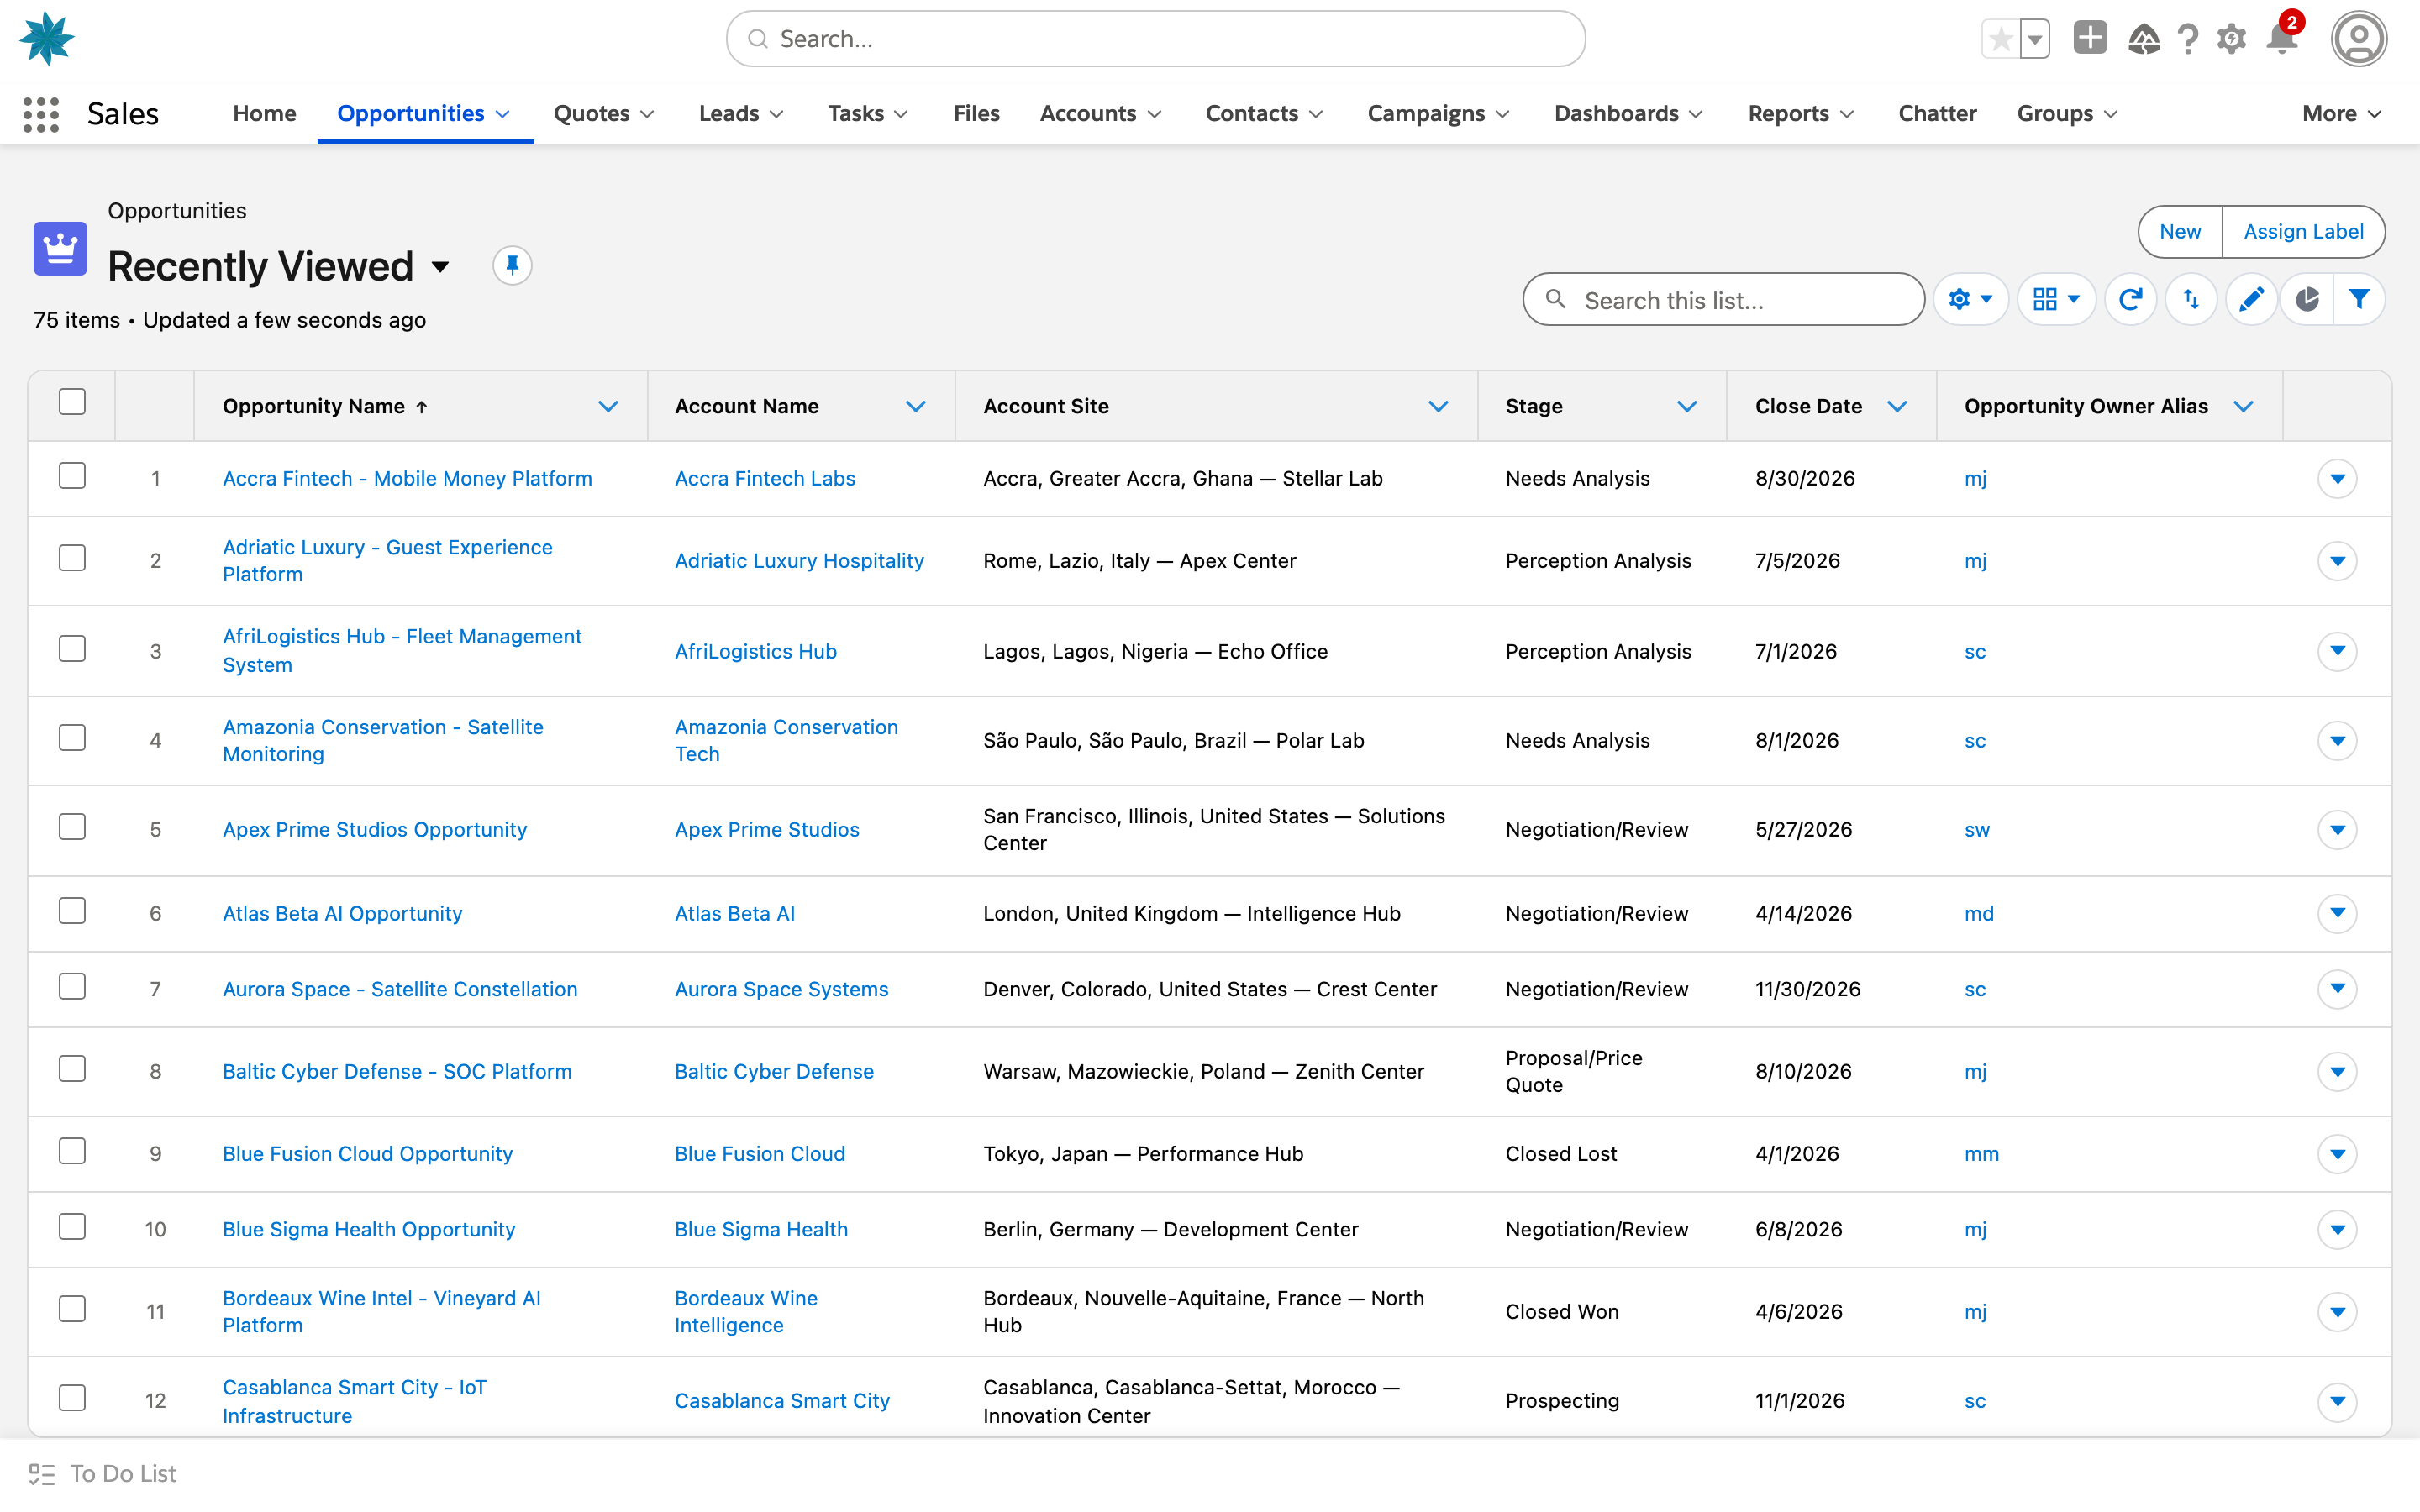
Task: Open the Global Actions plus icon
Action: click(x=2090, y=38)
